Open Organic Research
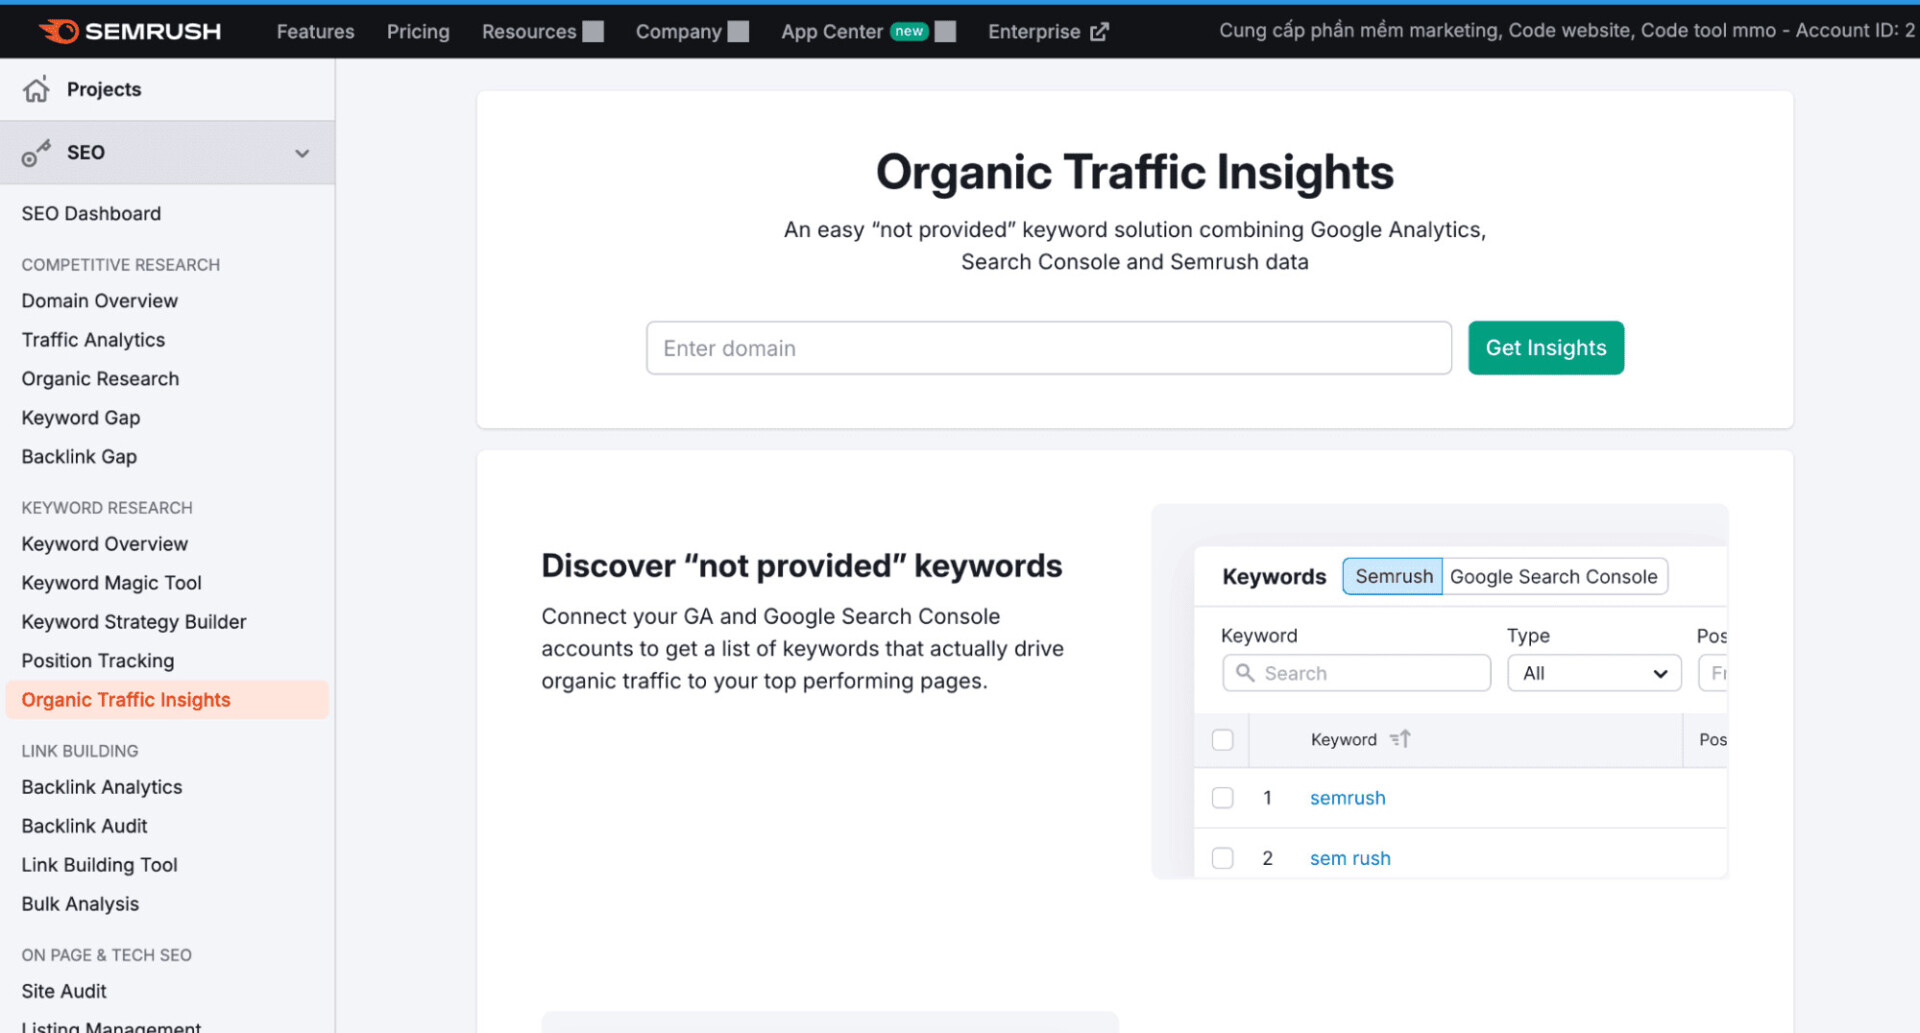 pyautogui.click(x=100, y=378)
